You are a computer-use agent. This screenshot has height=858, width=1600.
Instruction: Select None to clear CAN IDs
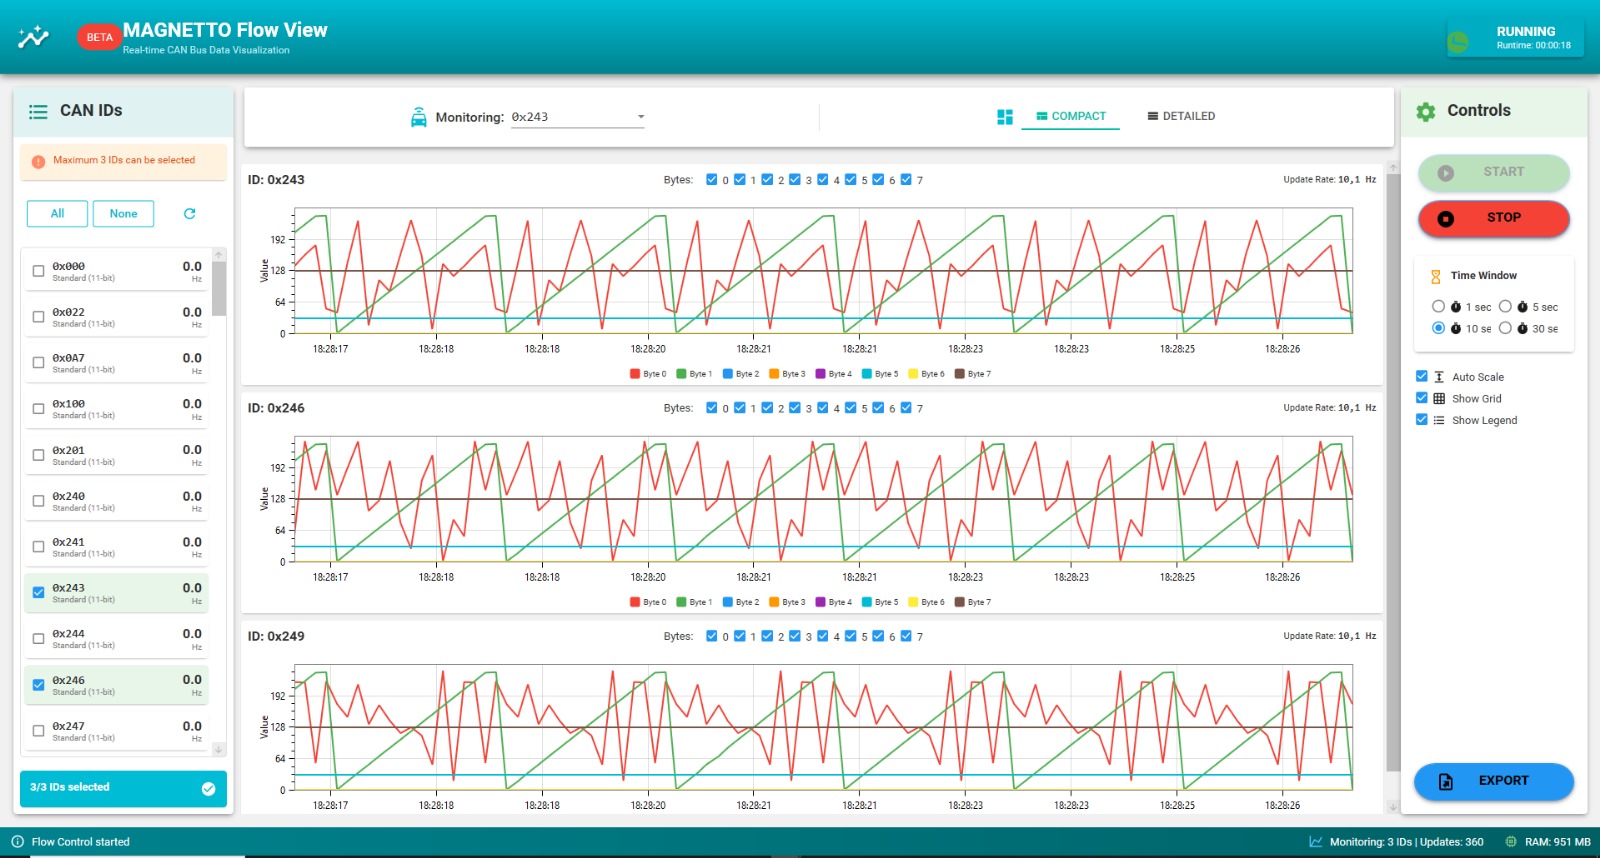123,214
